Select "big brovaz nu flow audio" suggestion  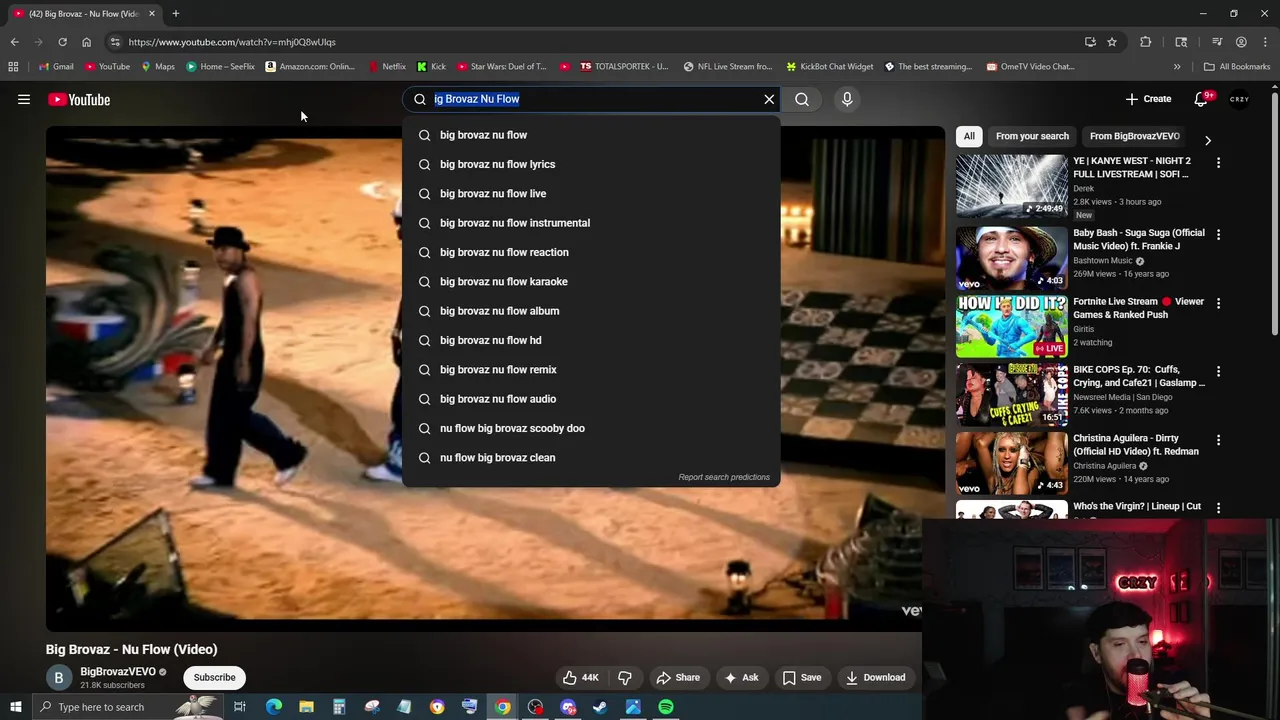591,399
